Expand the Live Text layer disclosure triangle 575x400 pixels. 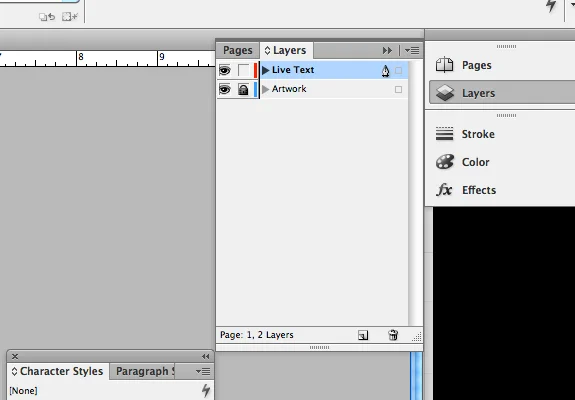pyautogui.click(x=266, y=70)
